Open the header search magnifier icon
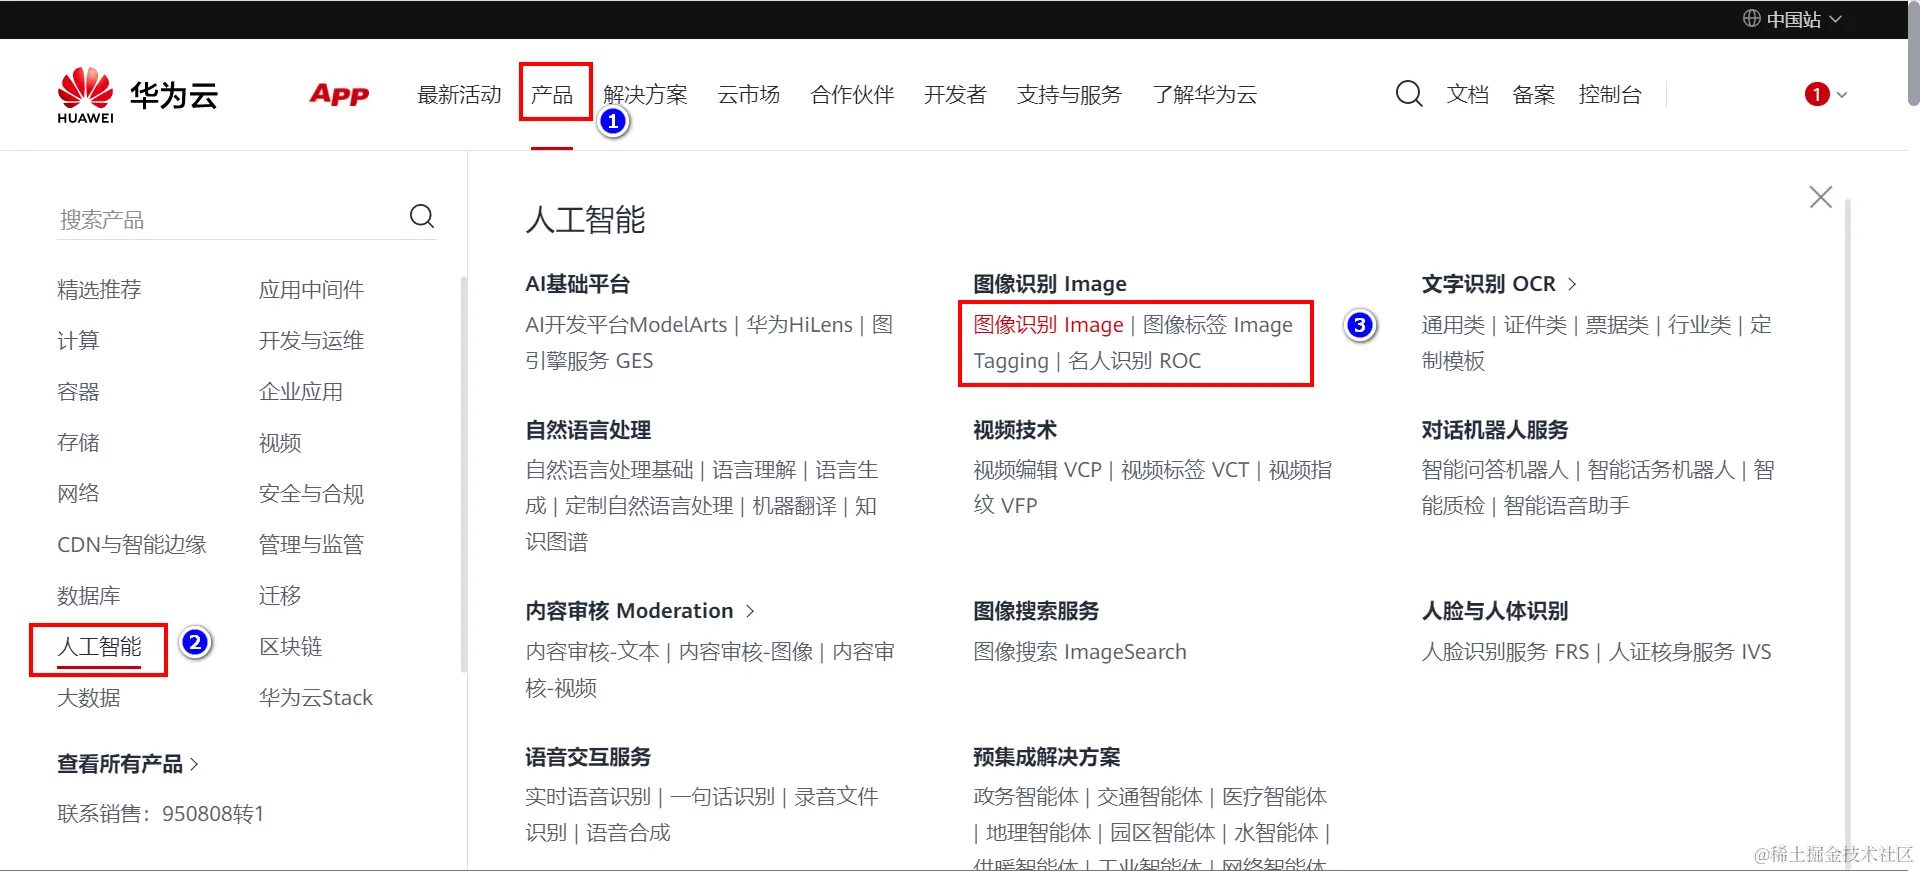1920x871 pixels. [1409, 94]
